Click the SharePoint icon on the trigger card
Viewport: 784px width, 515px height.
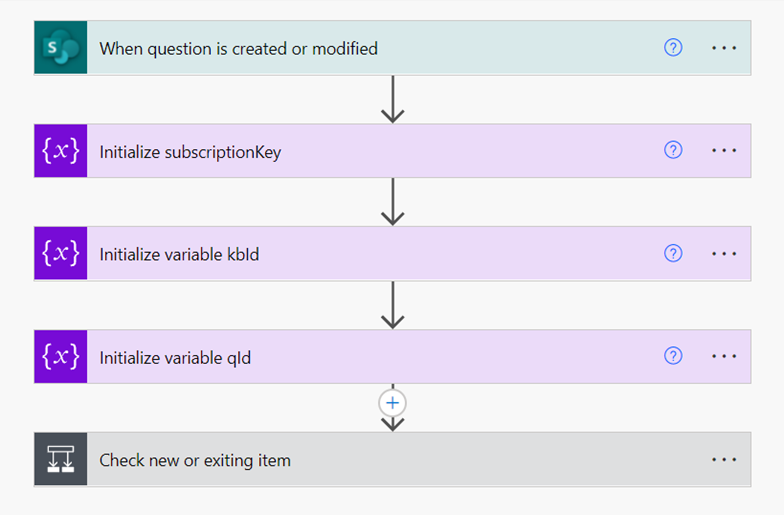point(61,48)
